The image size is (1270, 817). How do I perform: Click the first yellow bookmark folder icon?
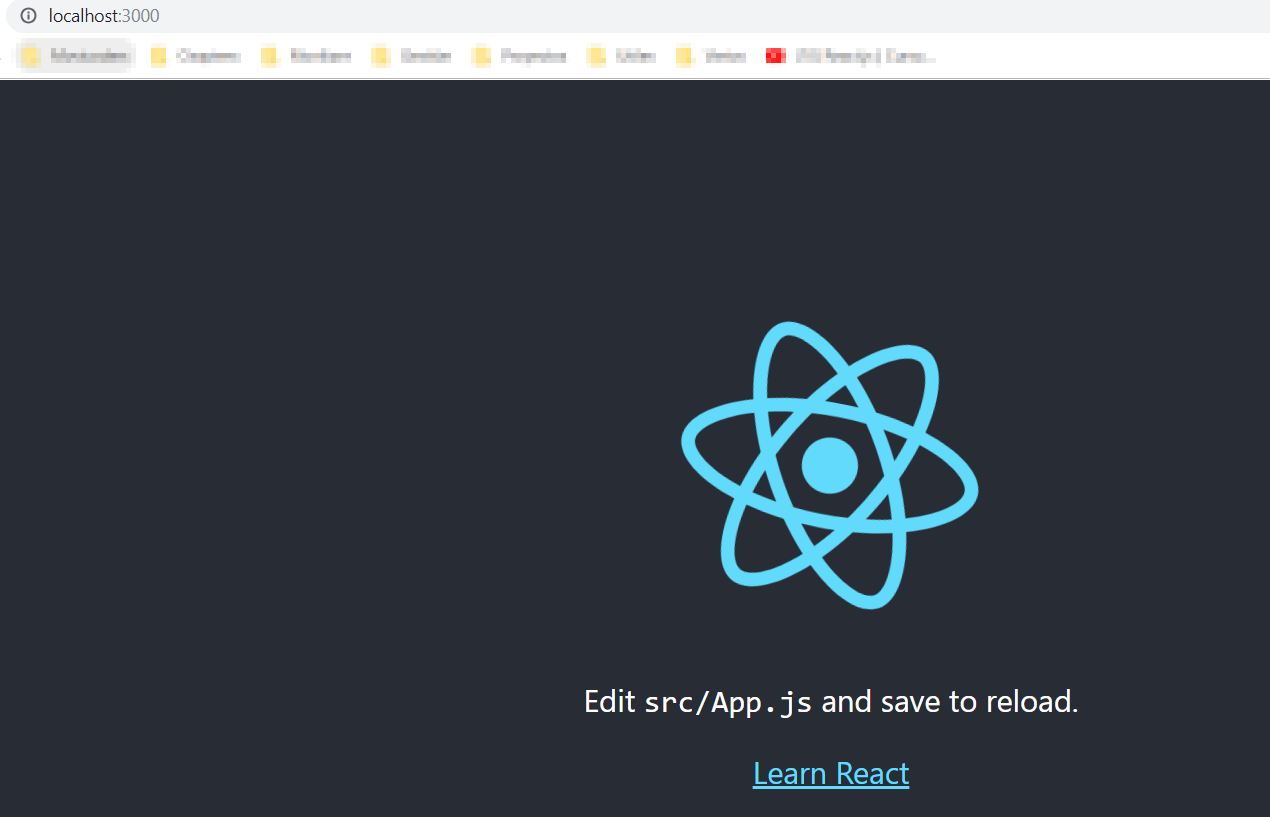pos(33,55)
